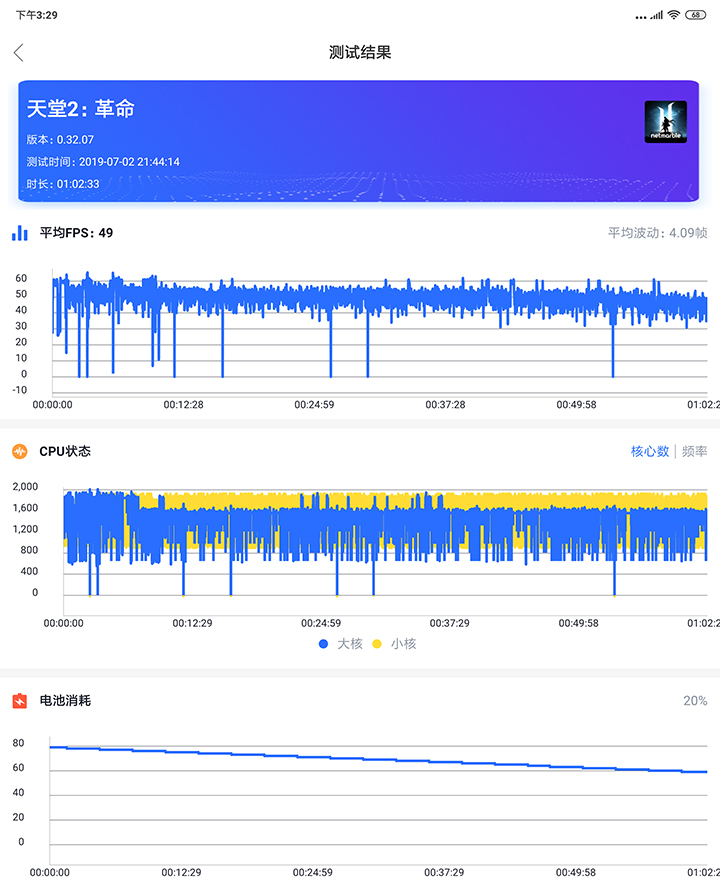This screenshot has height=887, width=720.
Task: Click the CPU chart 2,000 axis value
Action: [x=25, y=486]
